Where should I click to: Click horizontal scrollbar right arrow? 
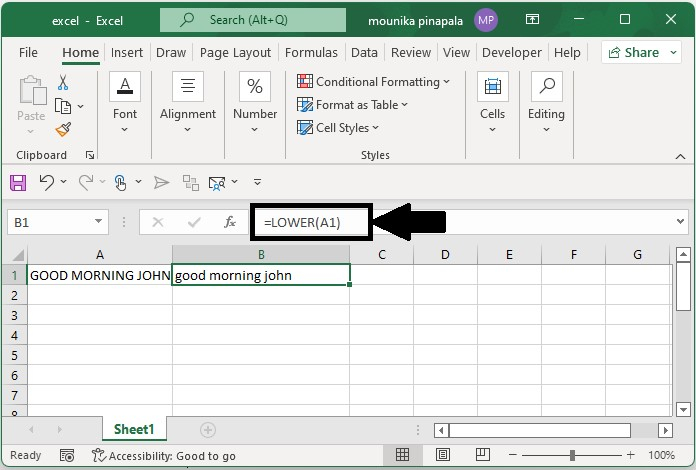(665, 430)
